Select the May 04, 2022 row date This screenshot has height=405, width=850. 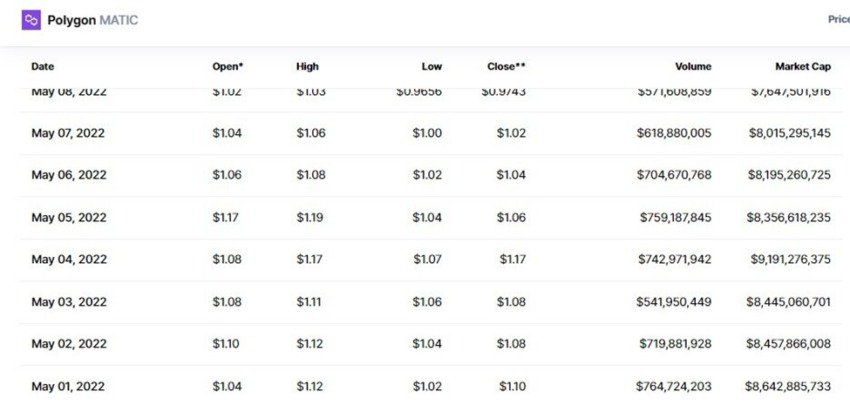click(69, 259)
